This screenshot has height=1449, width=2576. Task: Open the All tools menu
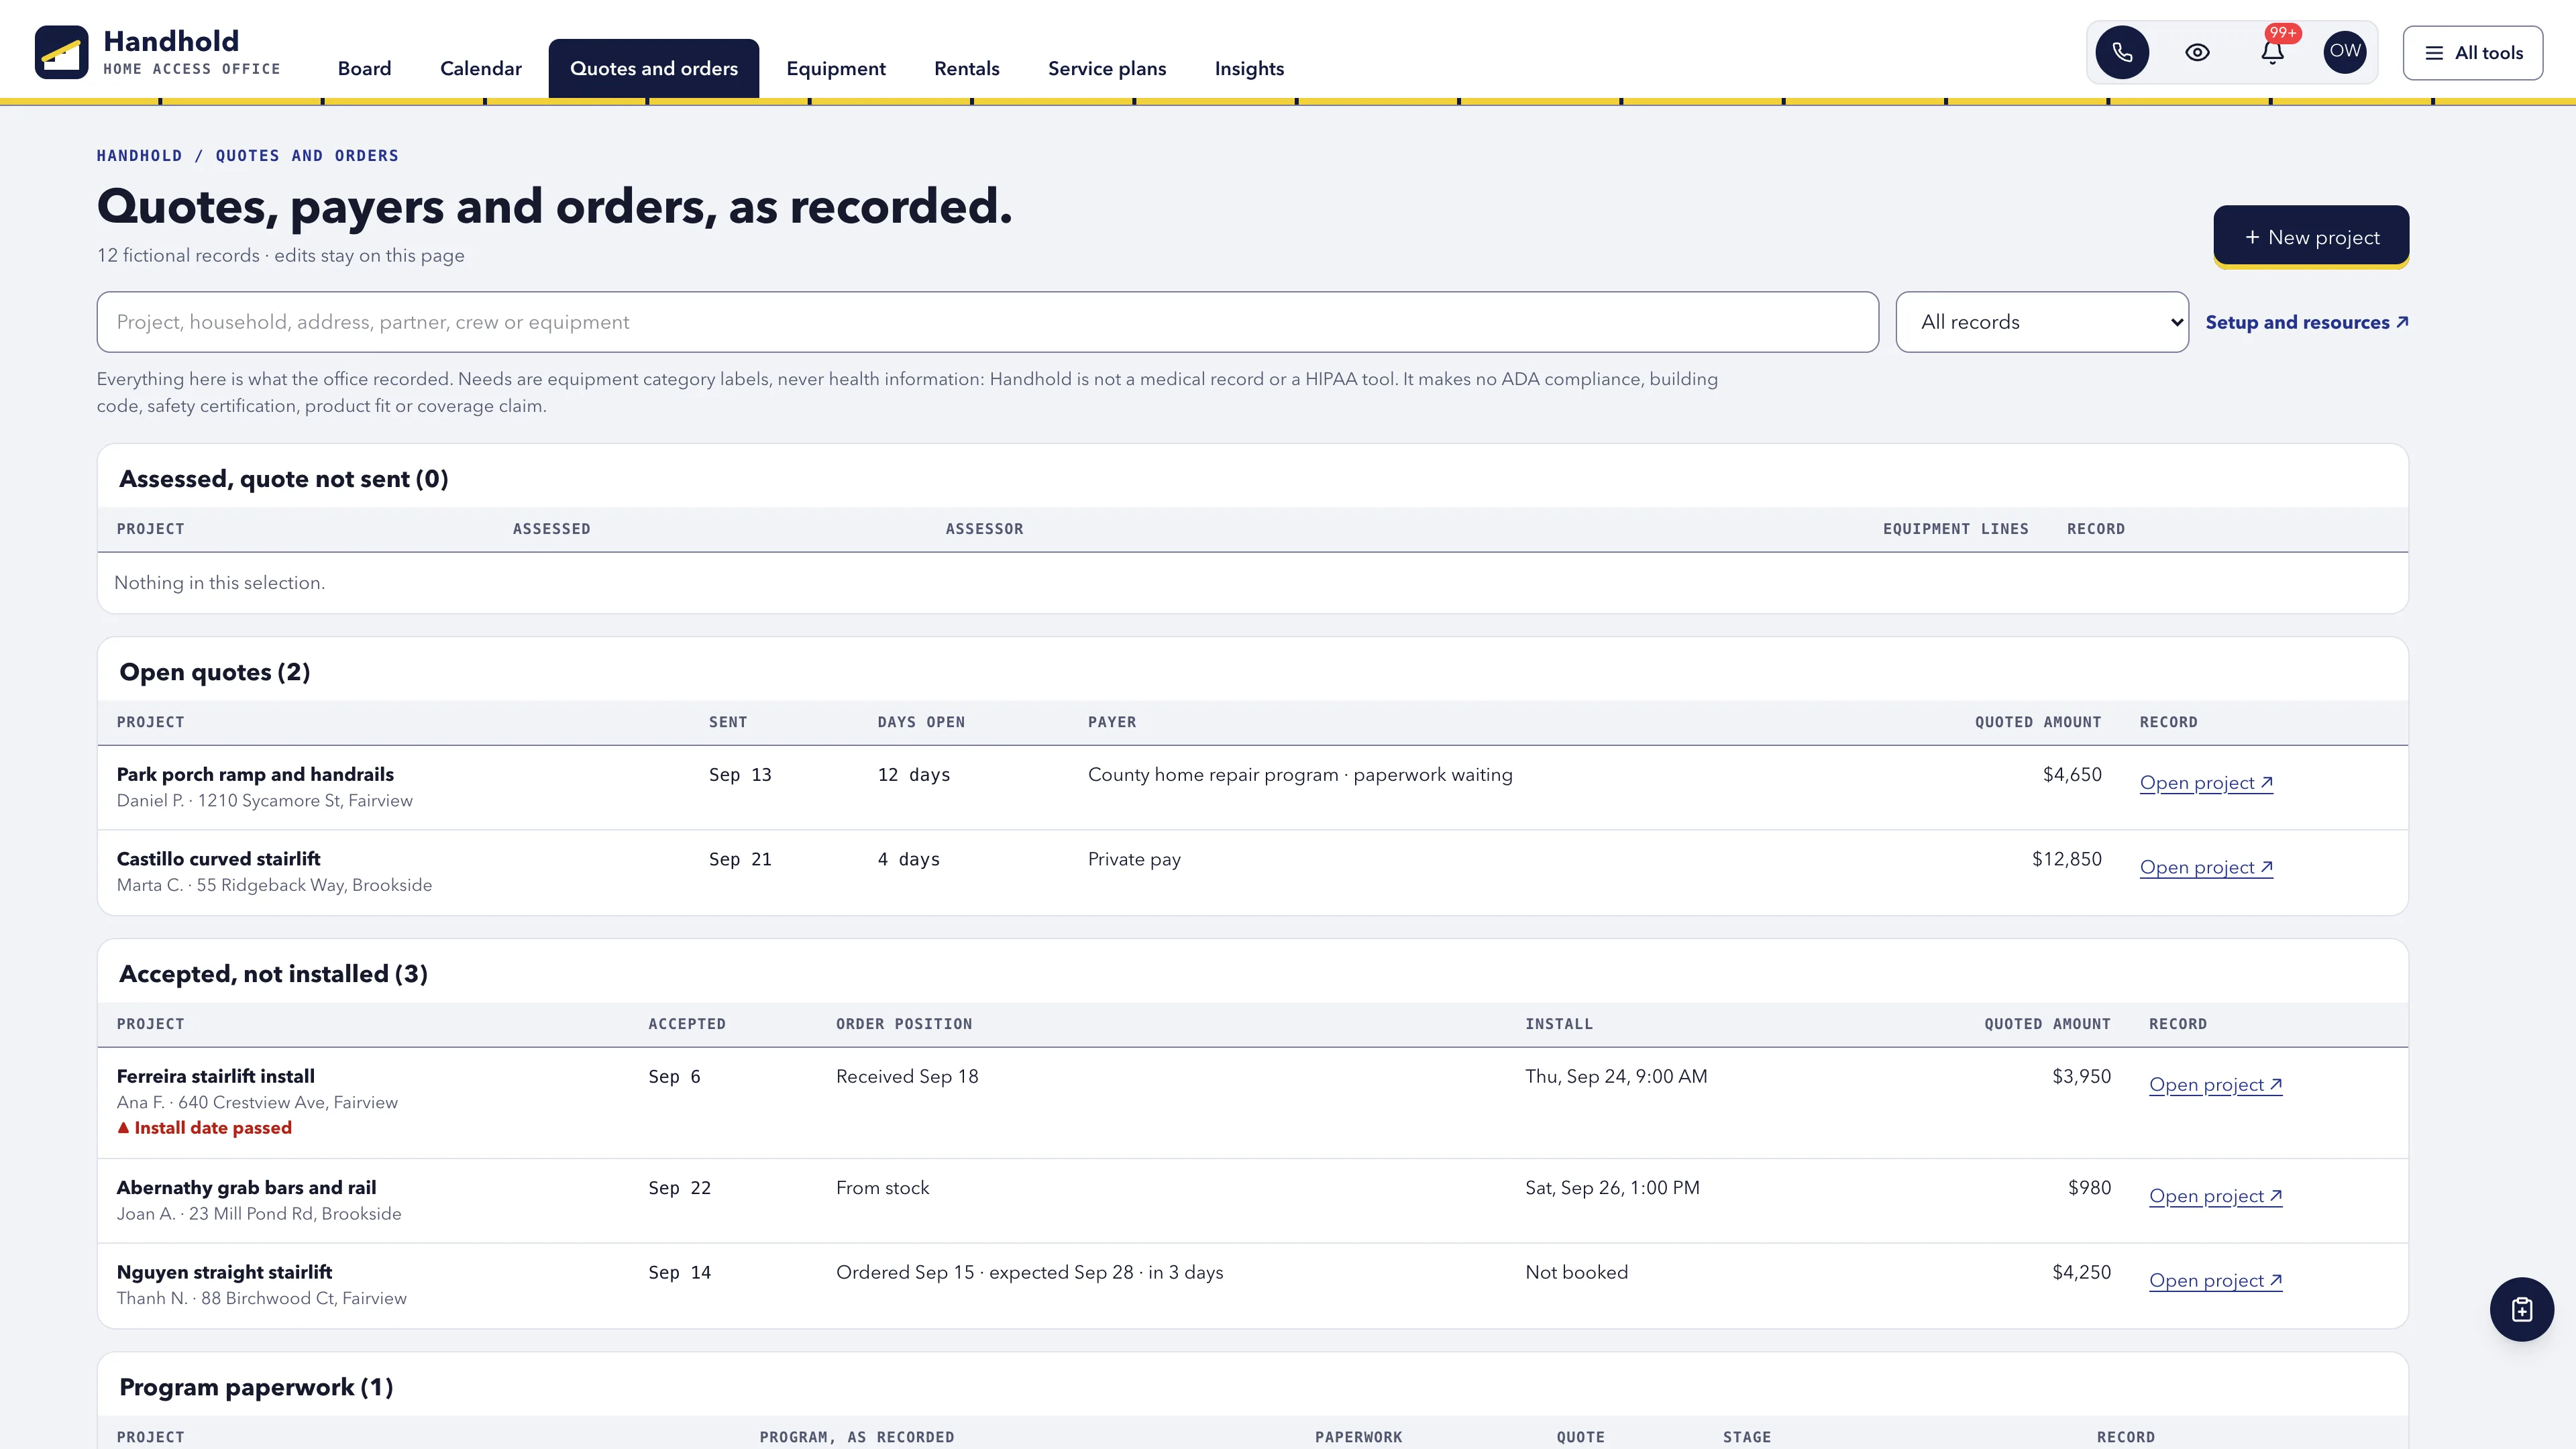click(x=2473, y=53)
